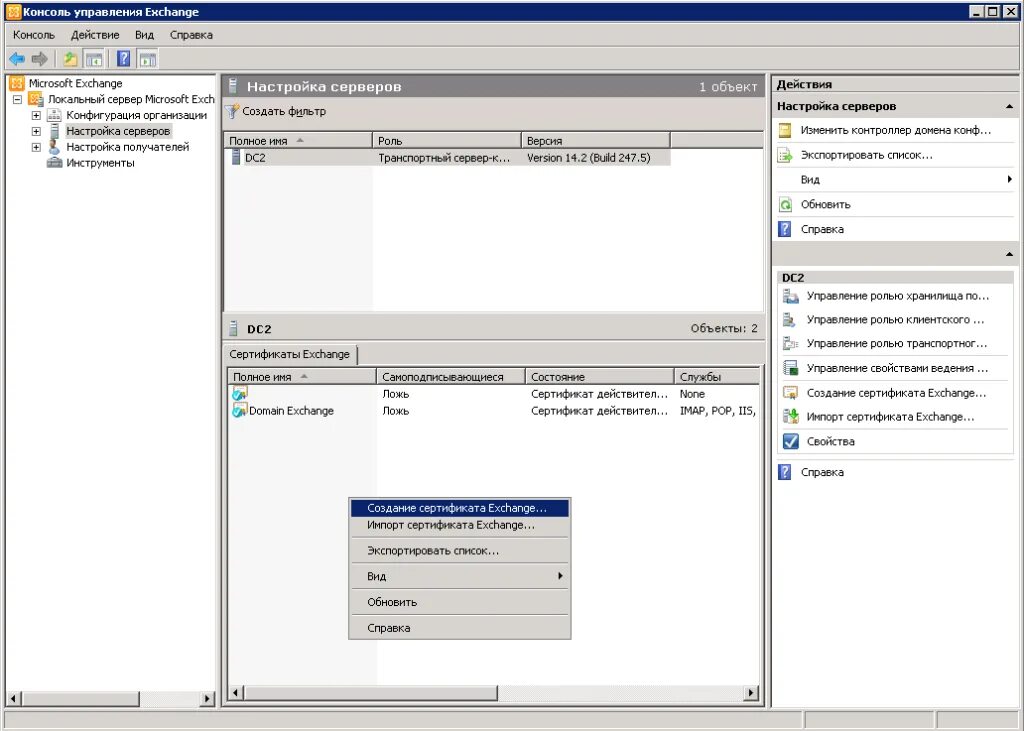Click the green Обновить refresh icon
The height and width of the screenshot is (731, 1024).
click(x=785, y=204)
